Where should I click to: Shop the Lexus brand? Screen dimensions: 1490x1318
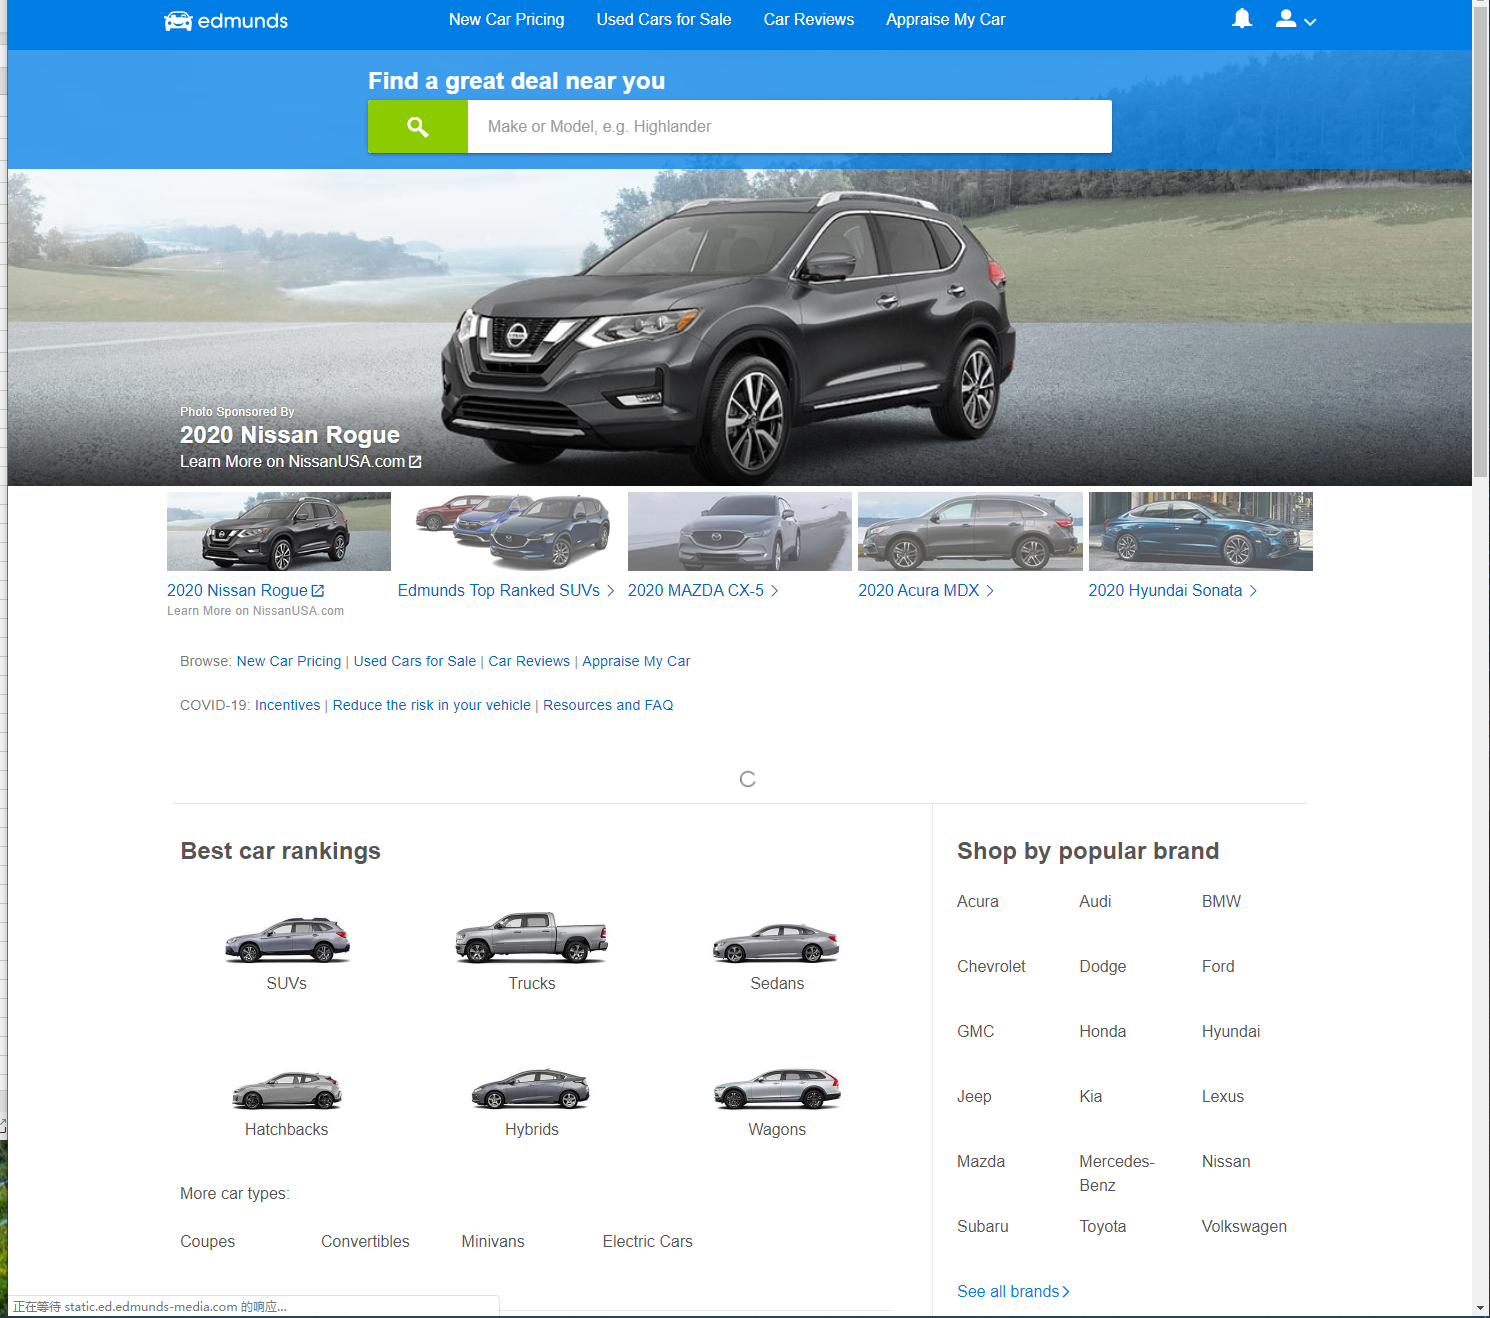1223,1096
